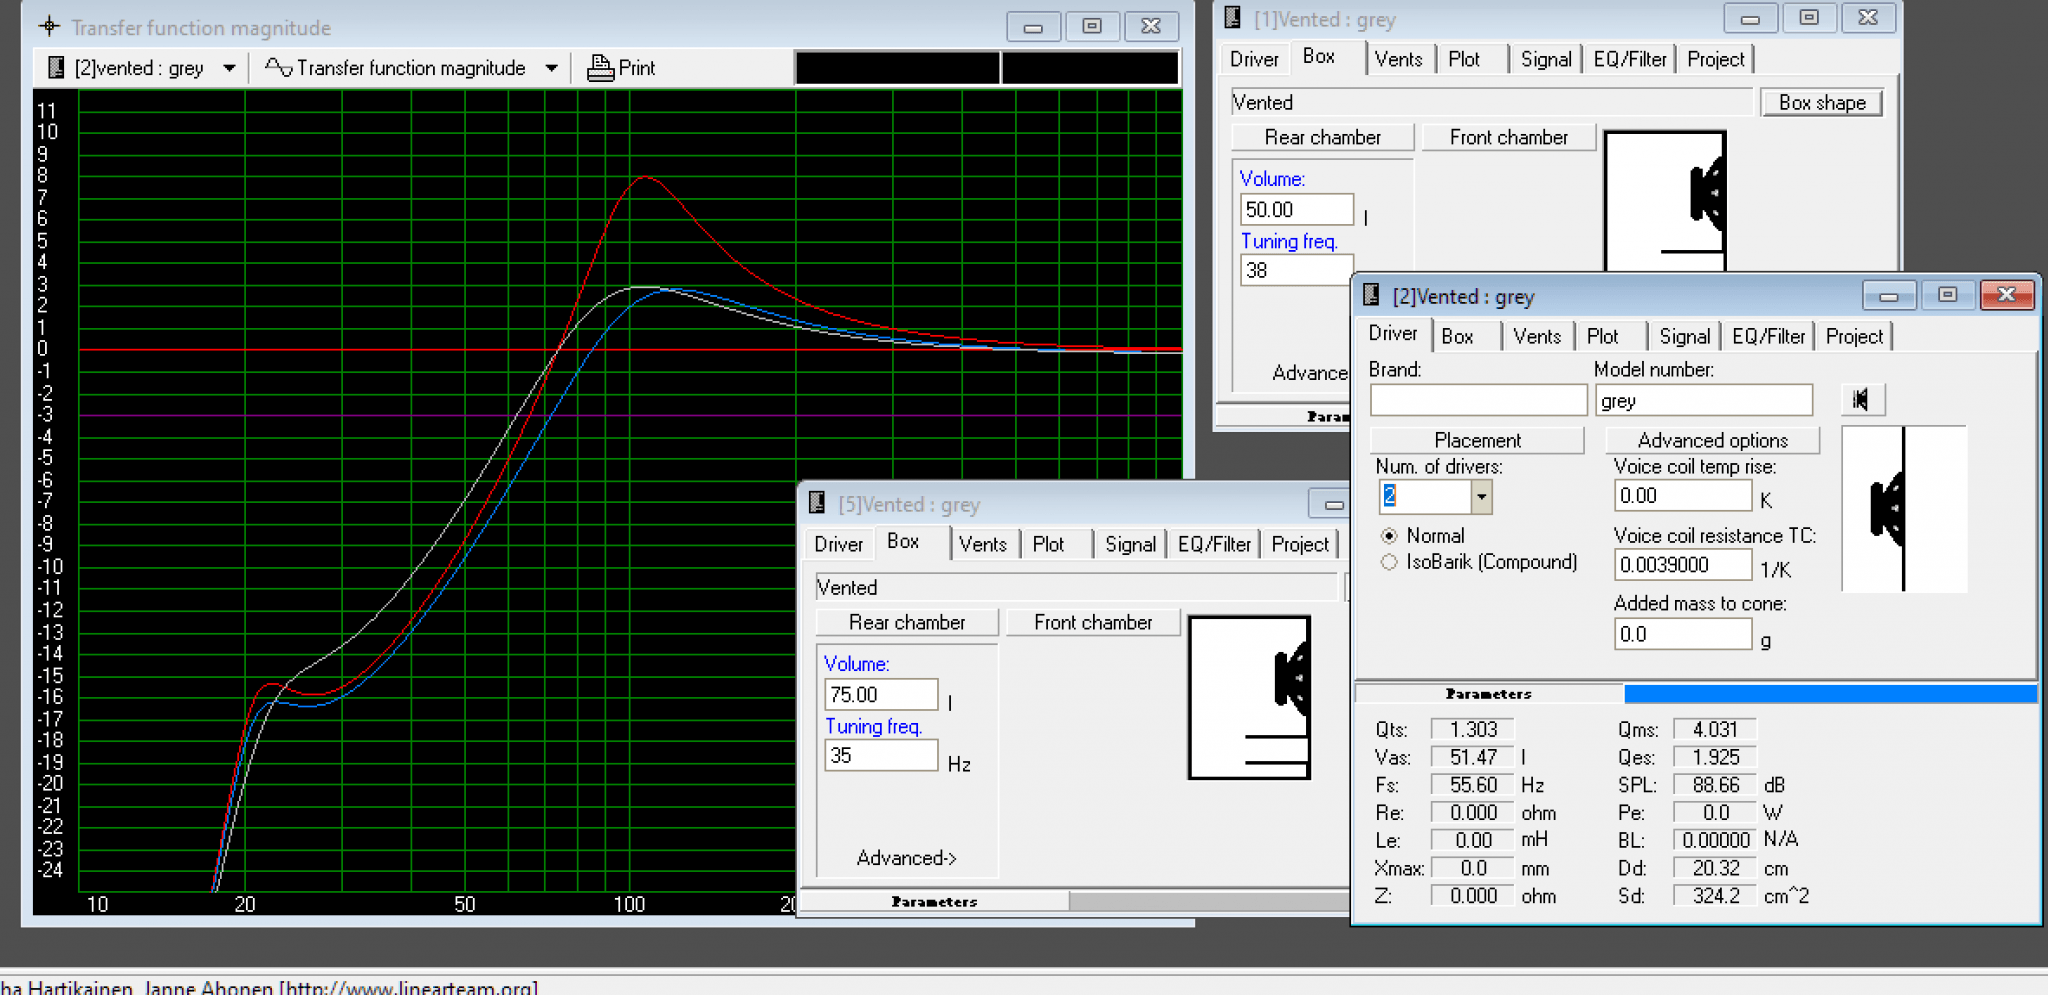Click box diagram image in [5]Vented window
The width and height of the screenshot is (2048, 995).
coord(1249,697)
